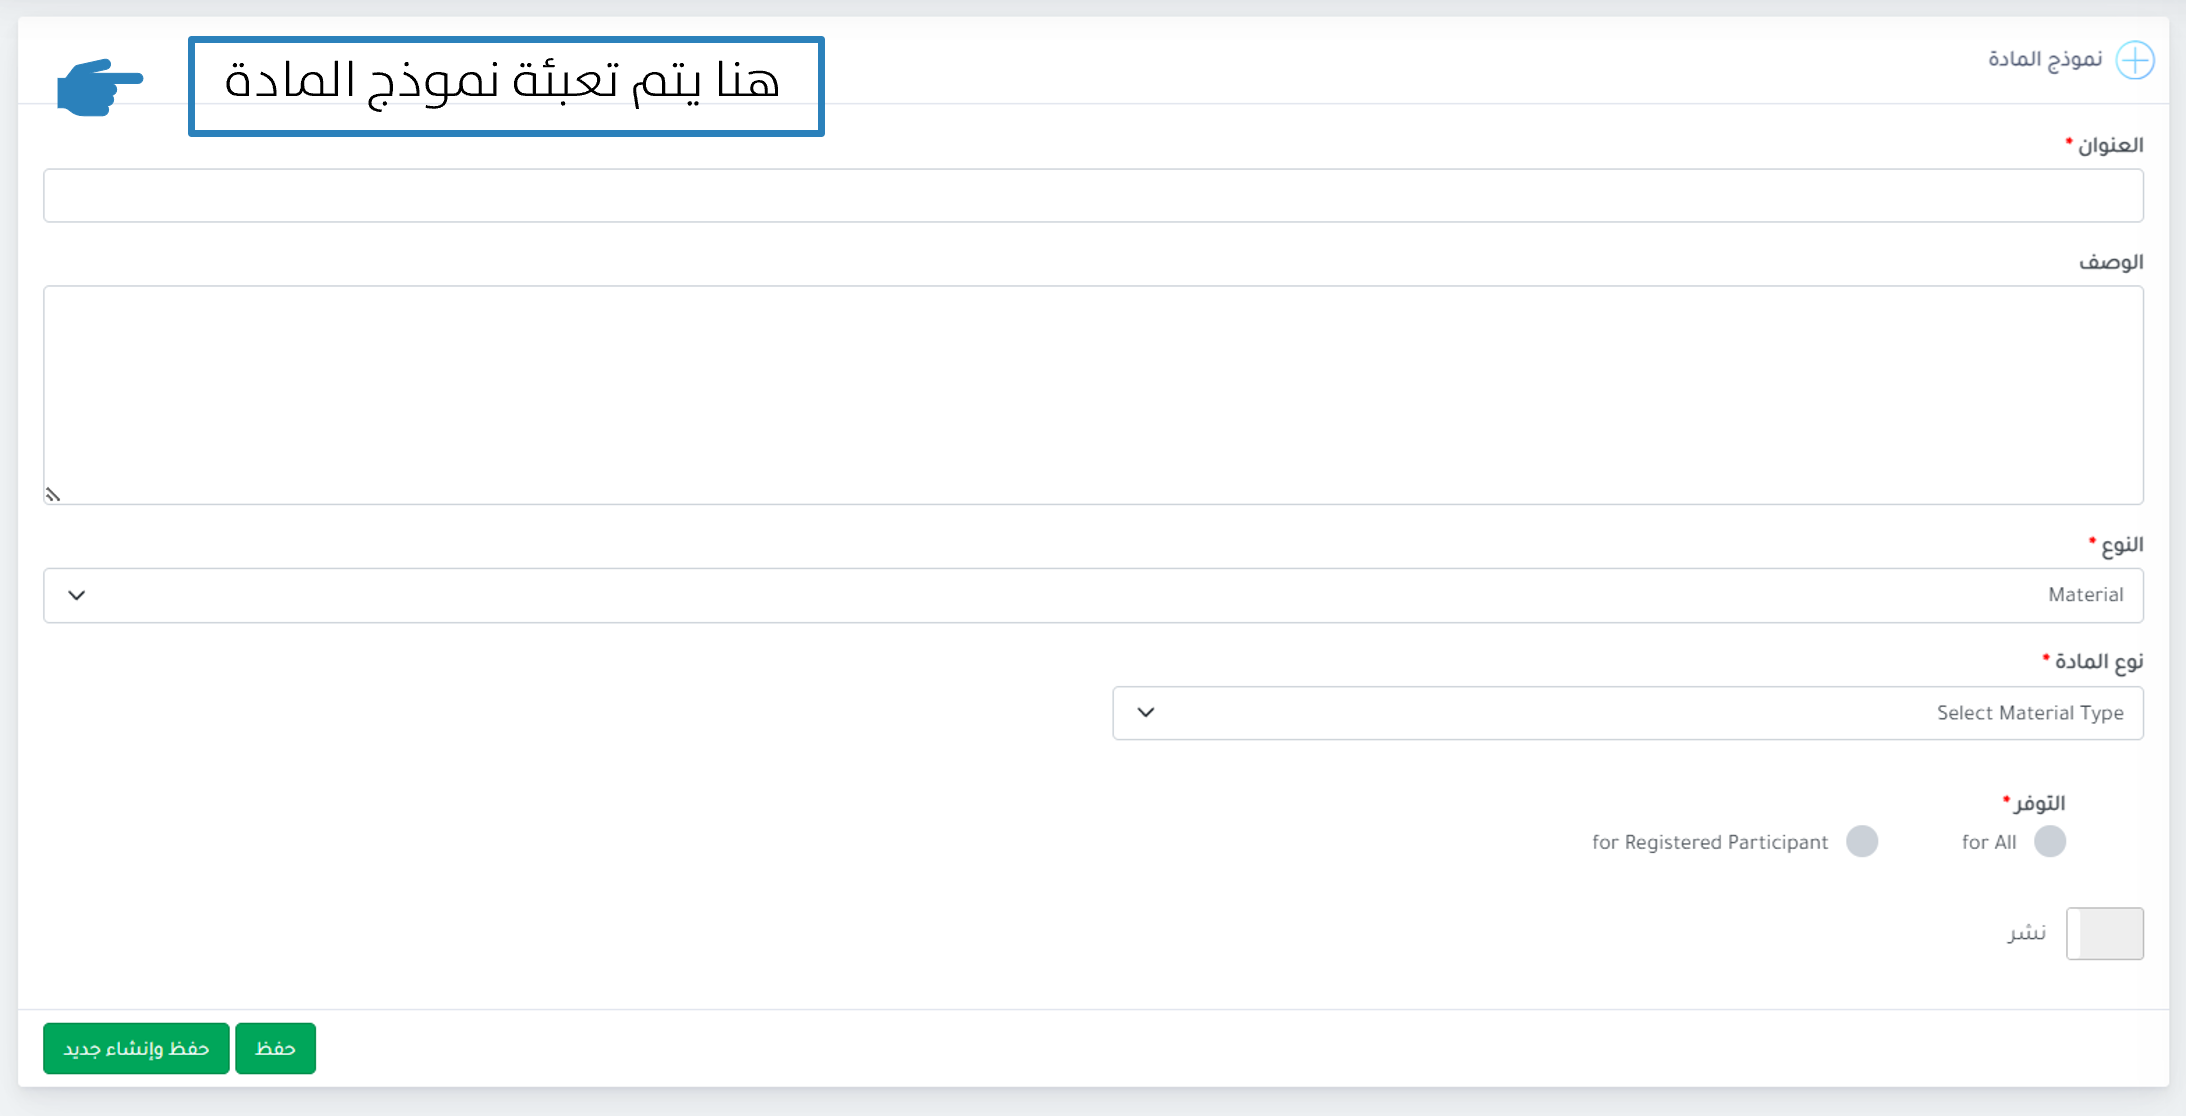Screen dimensions: 2186x1116
Task: Click the textarea resize grip icon
Action: (x=53, y=494)
